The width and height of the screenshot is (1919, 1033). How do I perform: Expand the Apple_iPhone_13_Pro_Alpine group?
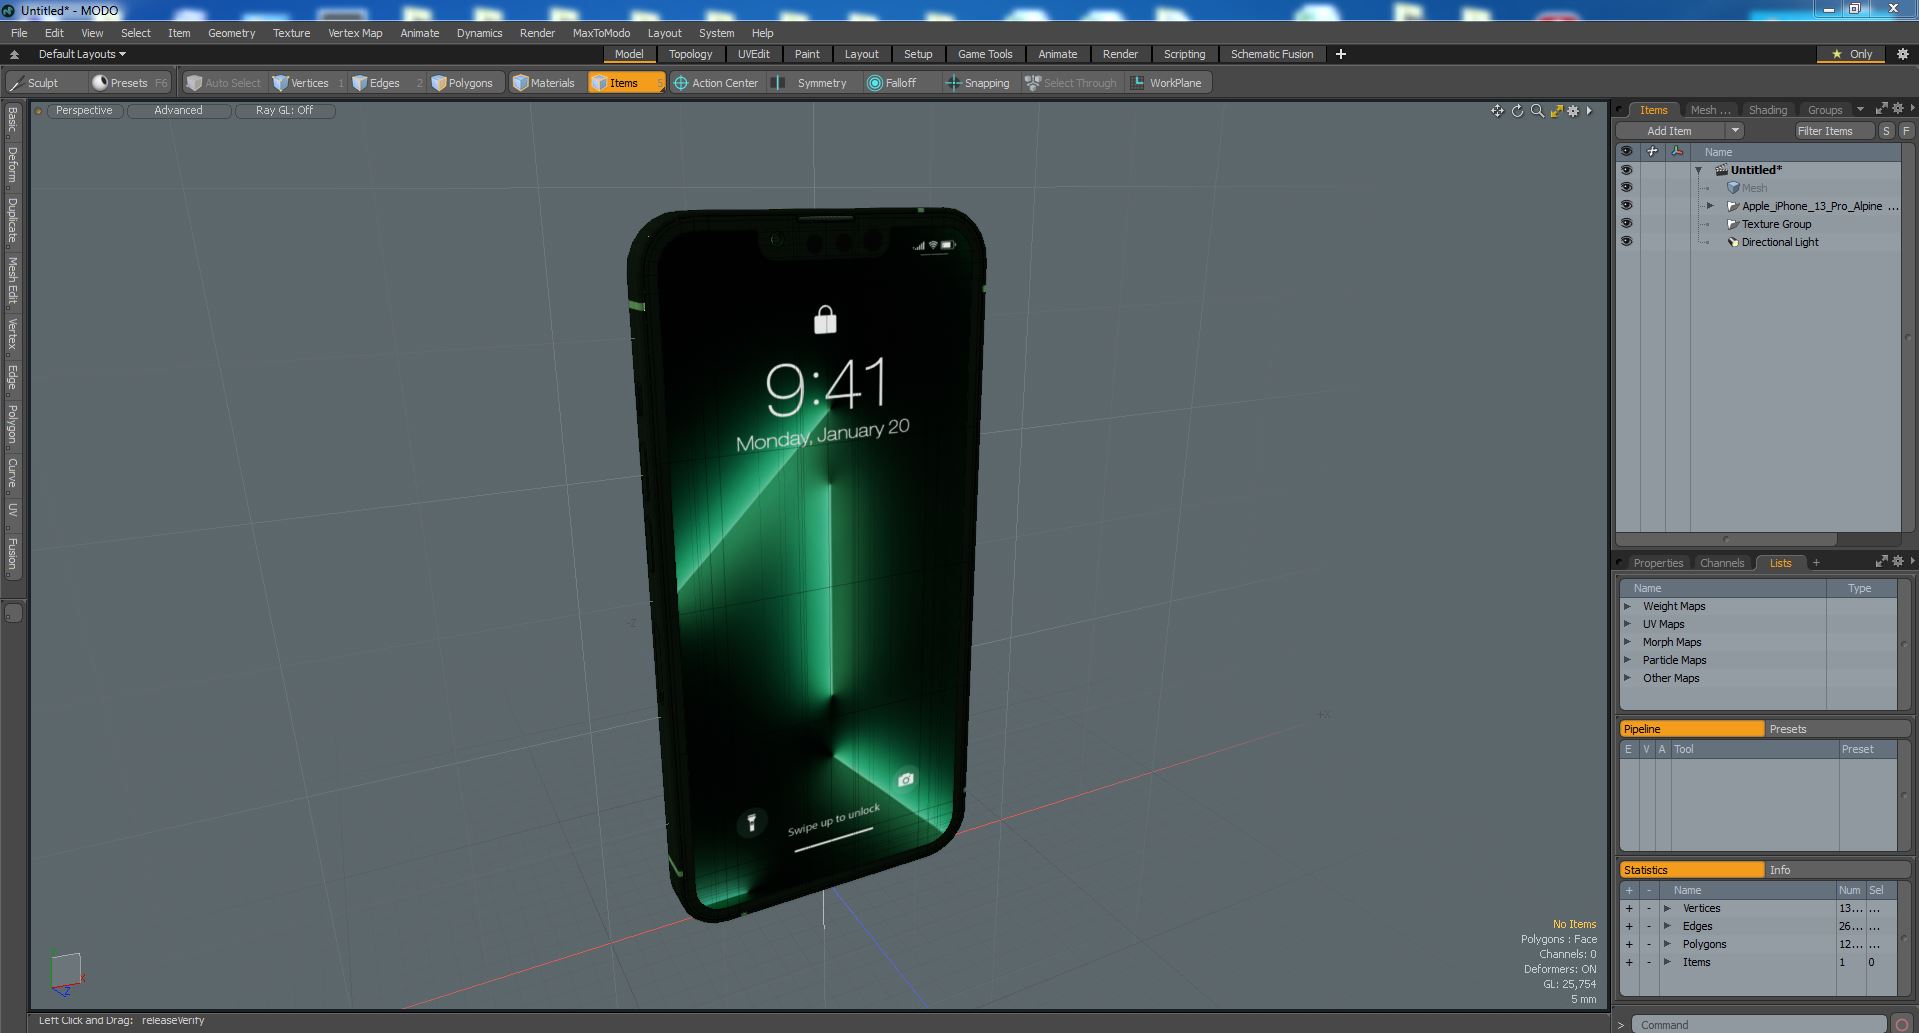point(1710,206)
